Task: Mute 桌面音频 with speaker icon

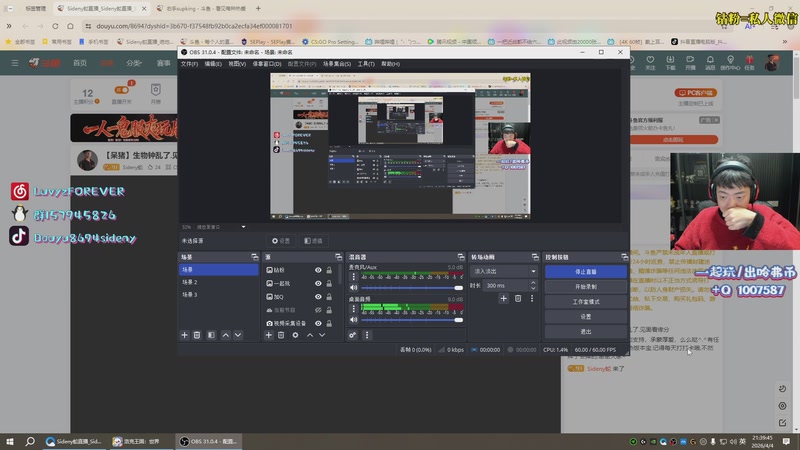Action: pyautogui.click(x=354, y=320)
